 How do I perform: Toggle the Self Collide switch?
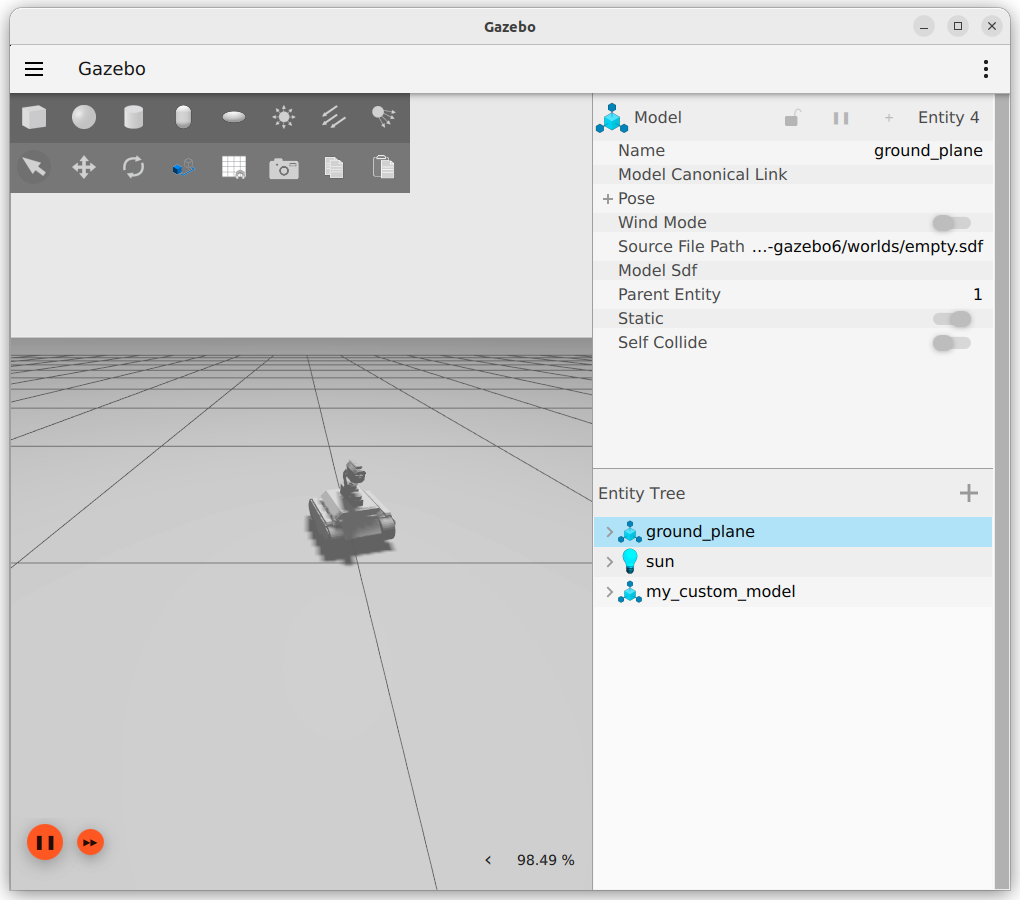click(x=952, y=343)
